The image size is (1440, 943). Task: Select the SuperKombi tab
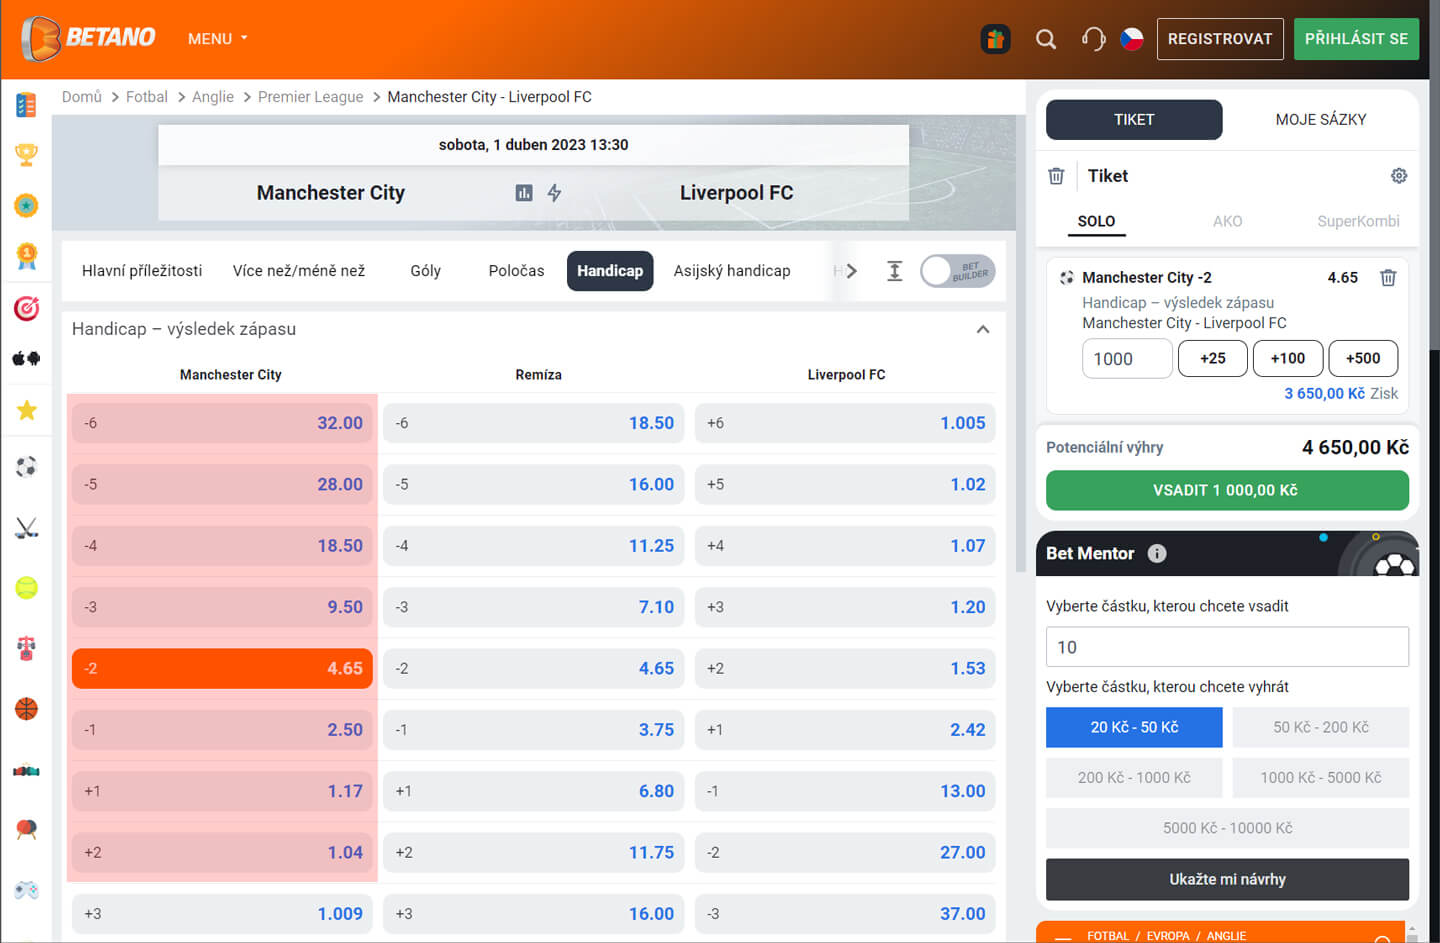(x=1358, y=221)
